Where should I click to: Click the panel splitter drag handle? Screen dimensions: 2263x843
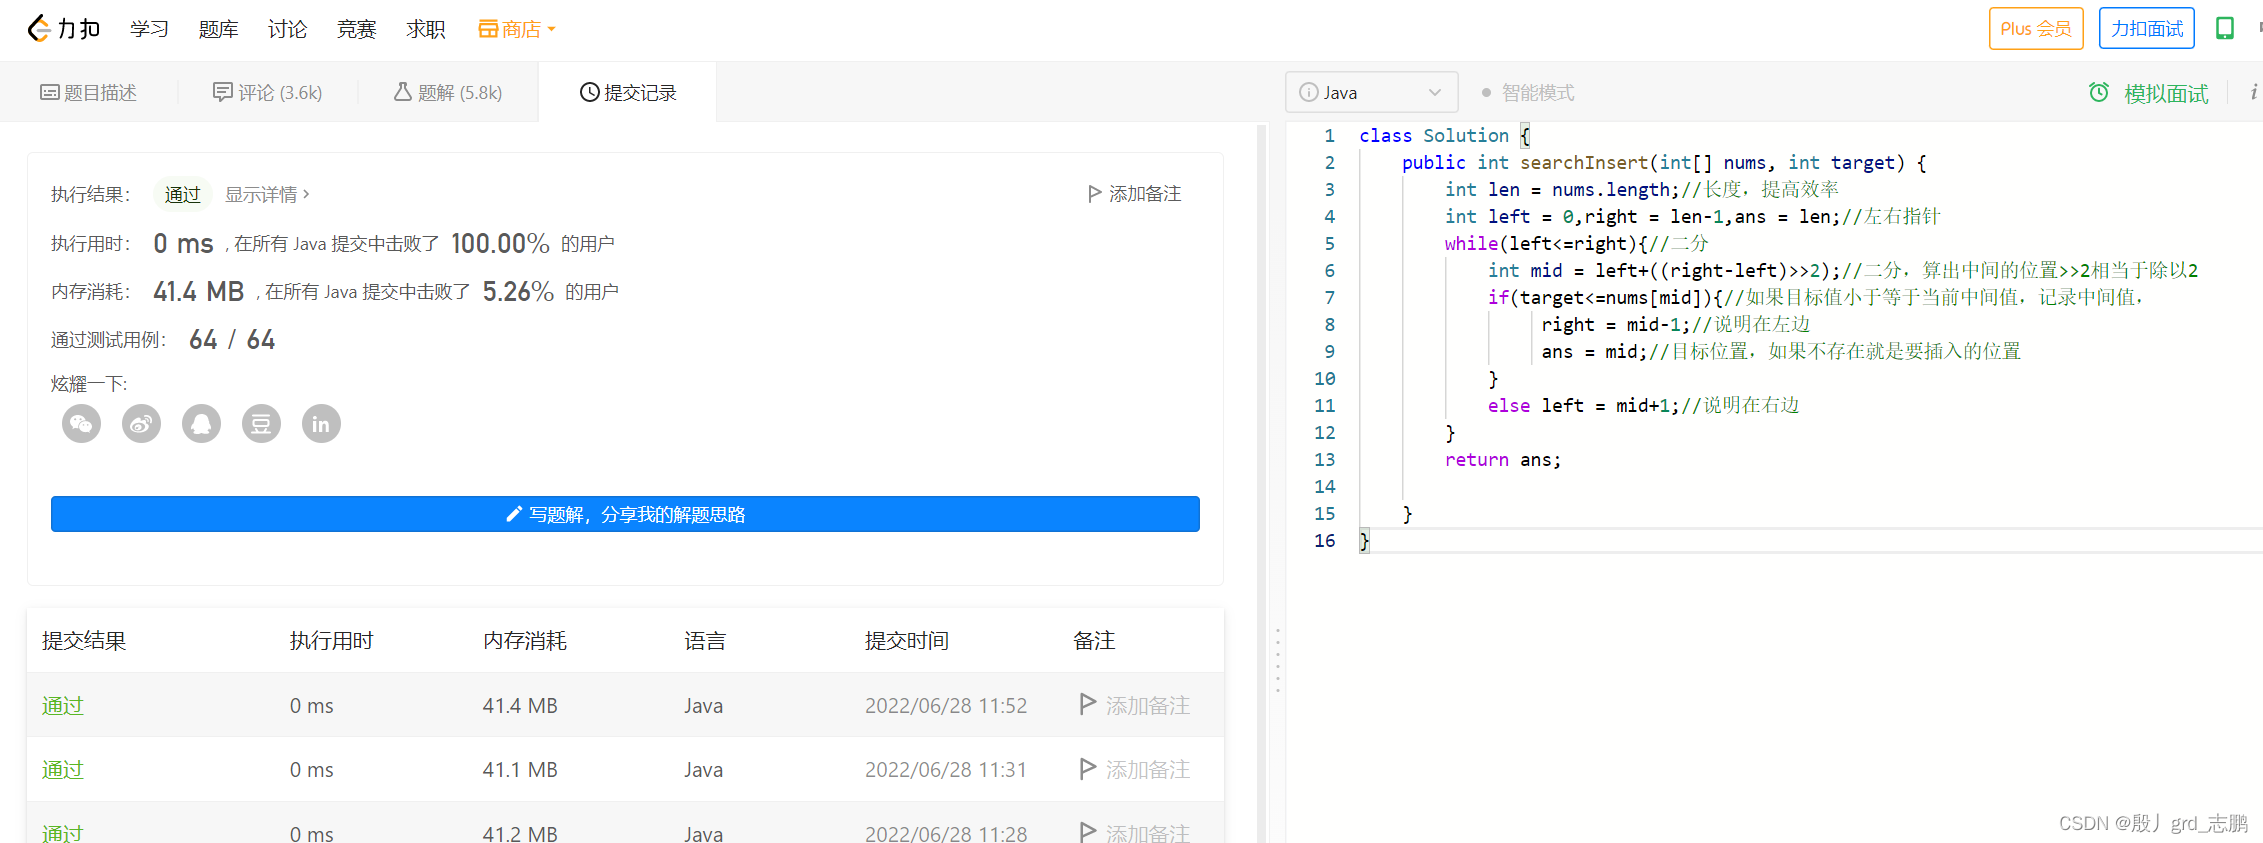tap(1278, 660)
